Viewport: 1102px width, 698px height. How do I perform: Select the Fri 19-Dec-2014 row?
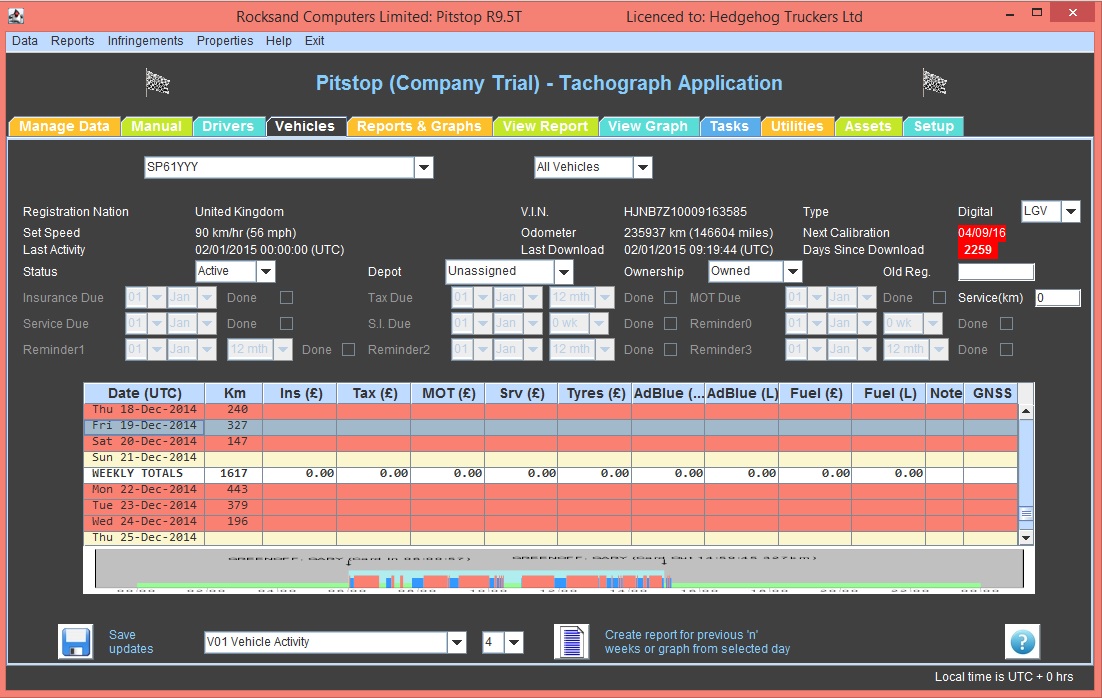[550, 425]
